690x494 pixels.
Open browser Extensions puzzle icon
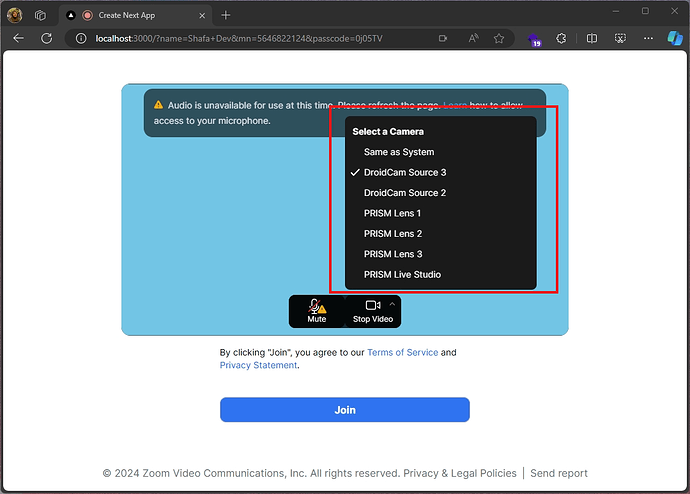pyautogui.click(x=561, y=39)
